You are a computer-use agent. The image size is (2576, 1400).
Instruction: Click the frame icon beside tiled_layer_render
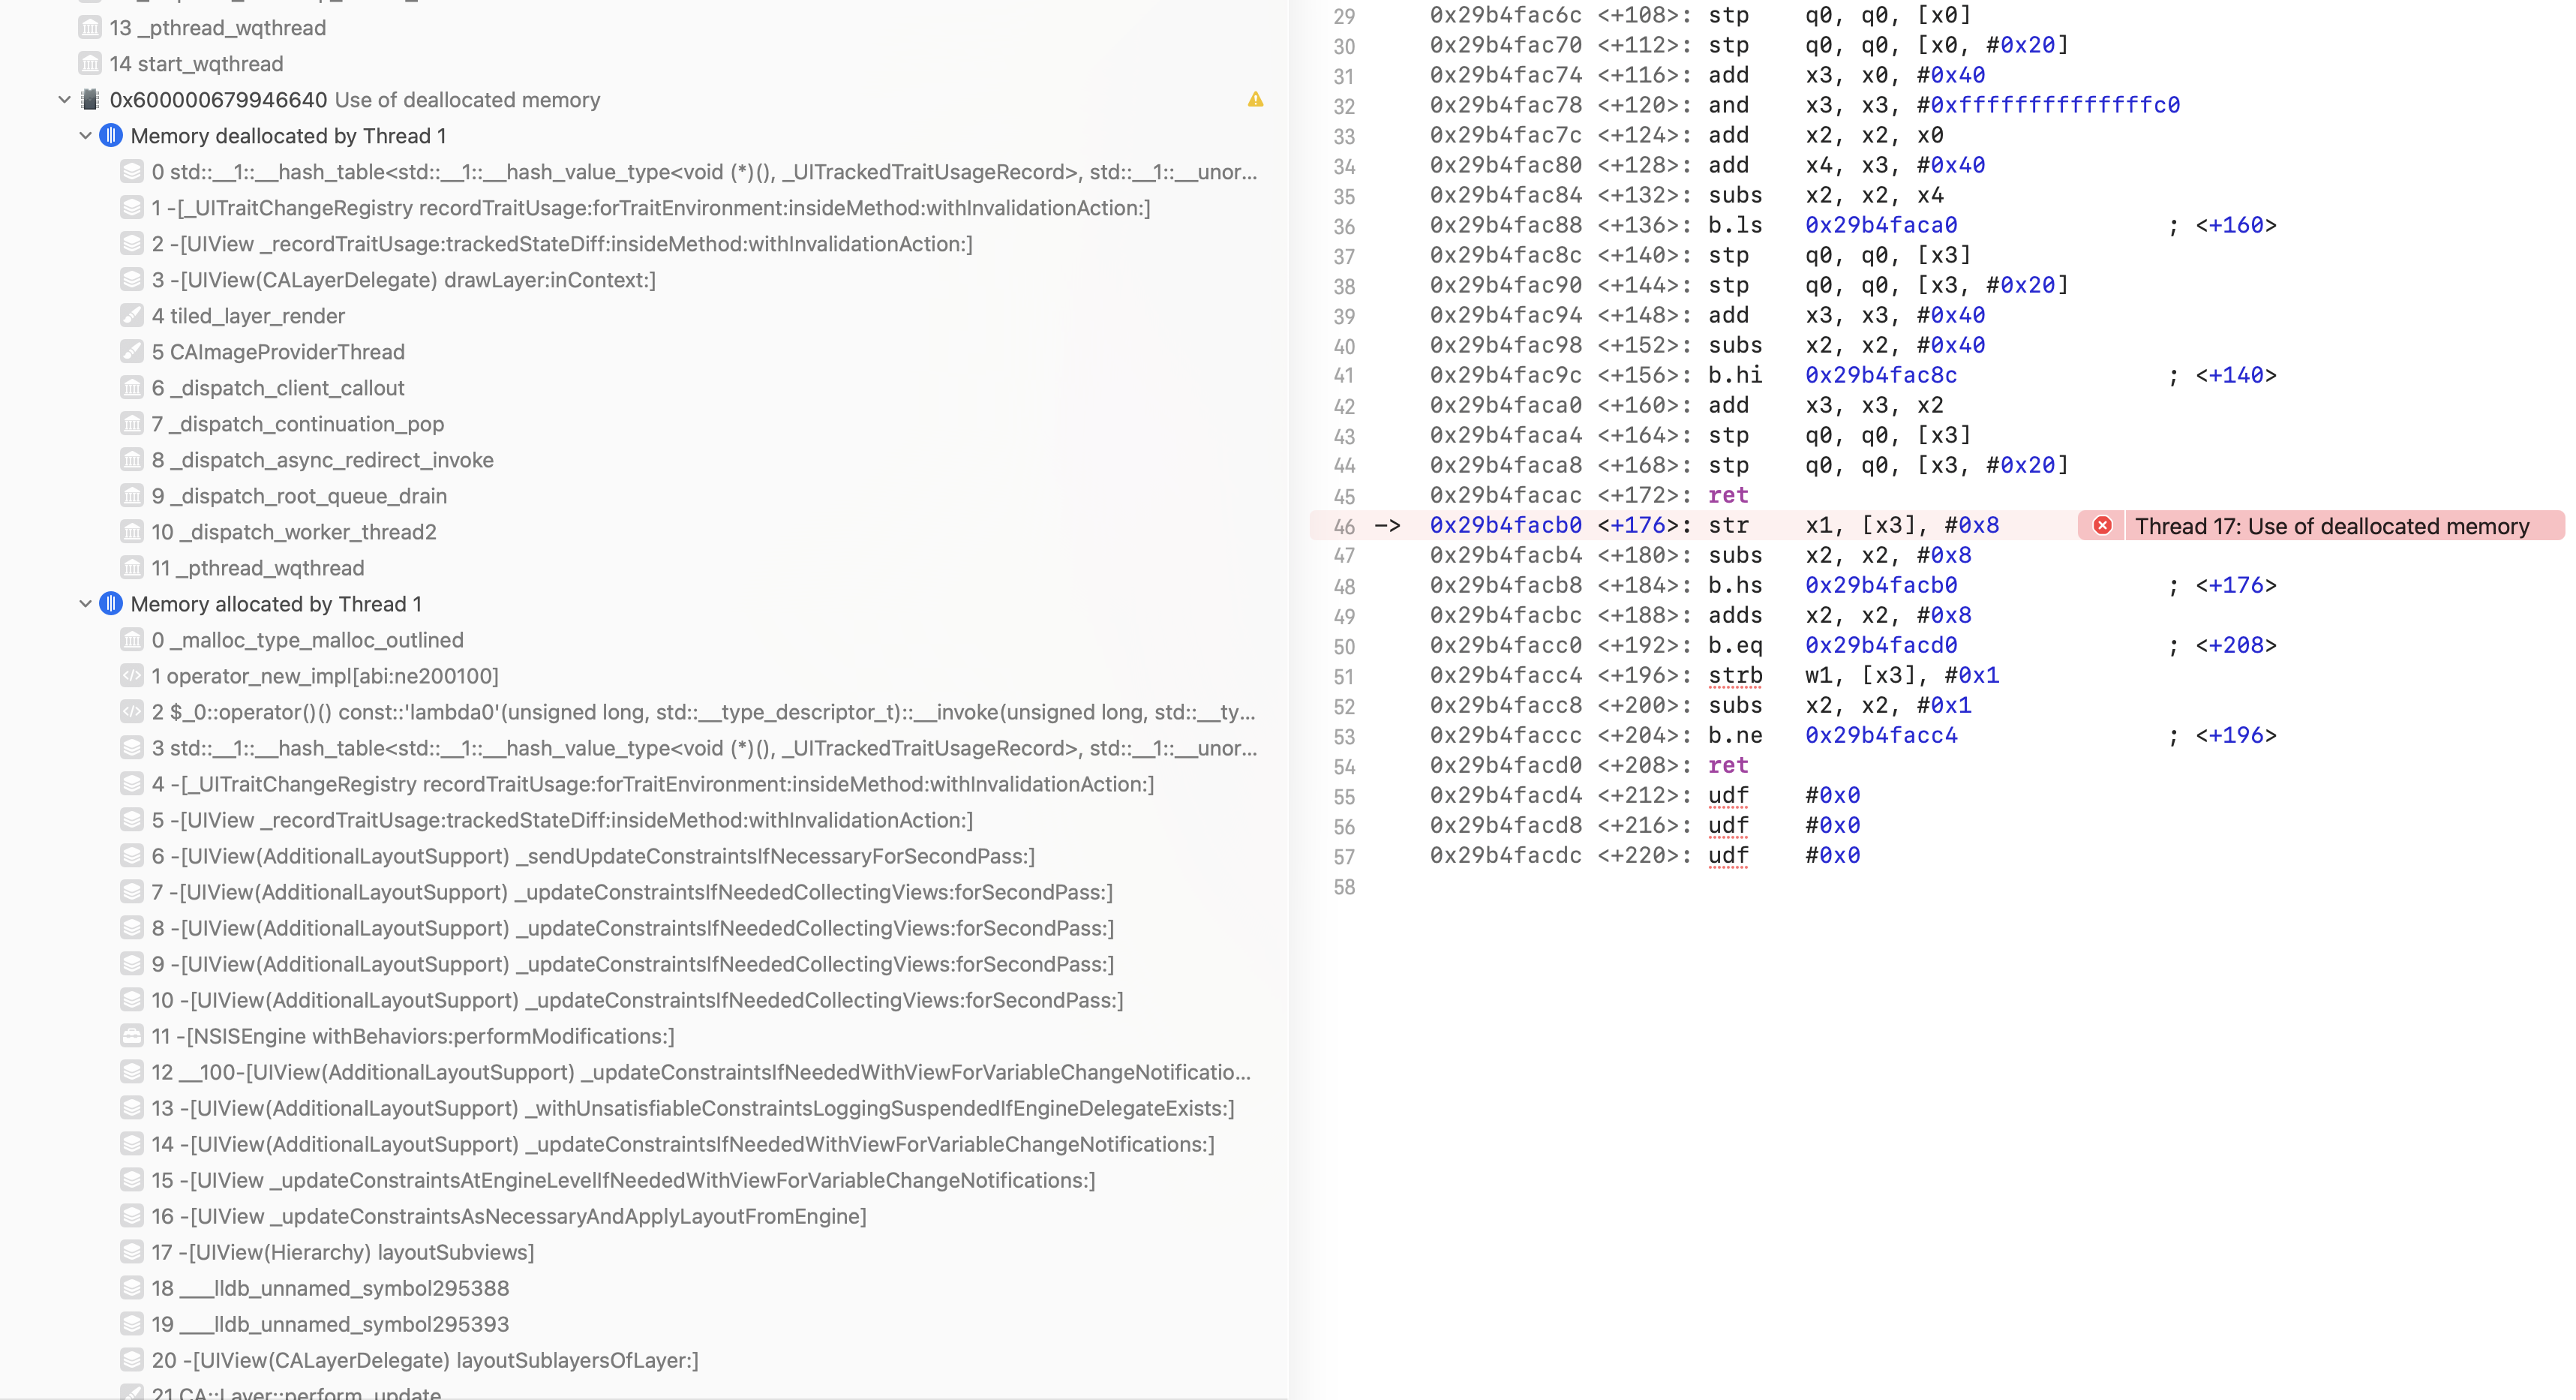pos(131,316)
